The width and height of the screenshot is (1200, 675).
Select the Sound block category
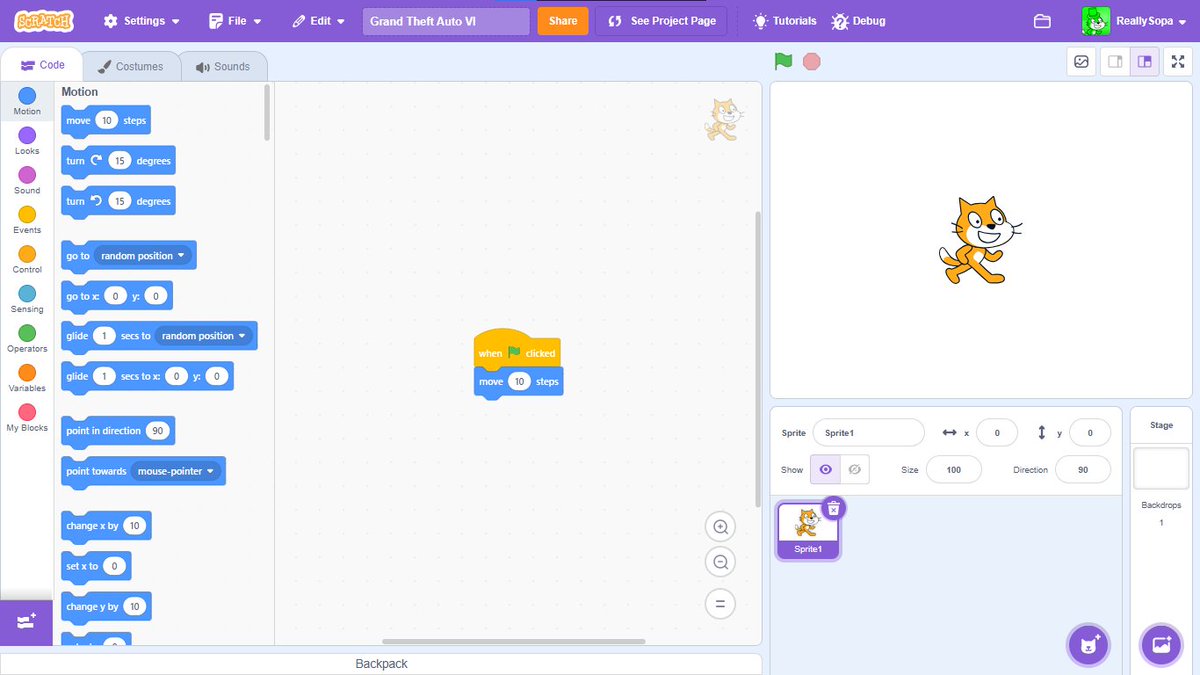(x=27, y=180)
